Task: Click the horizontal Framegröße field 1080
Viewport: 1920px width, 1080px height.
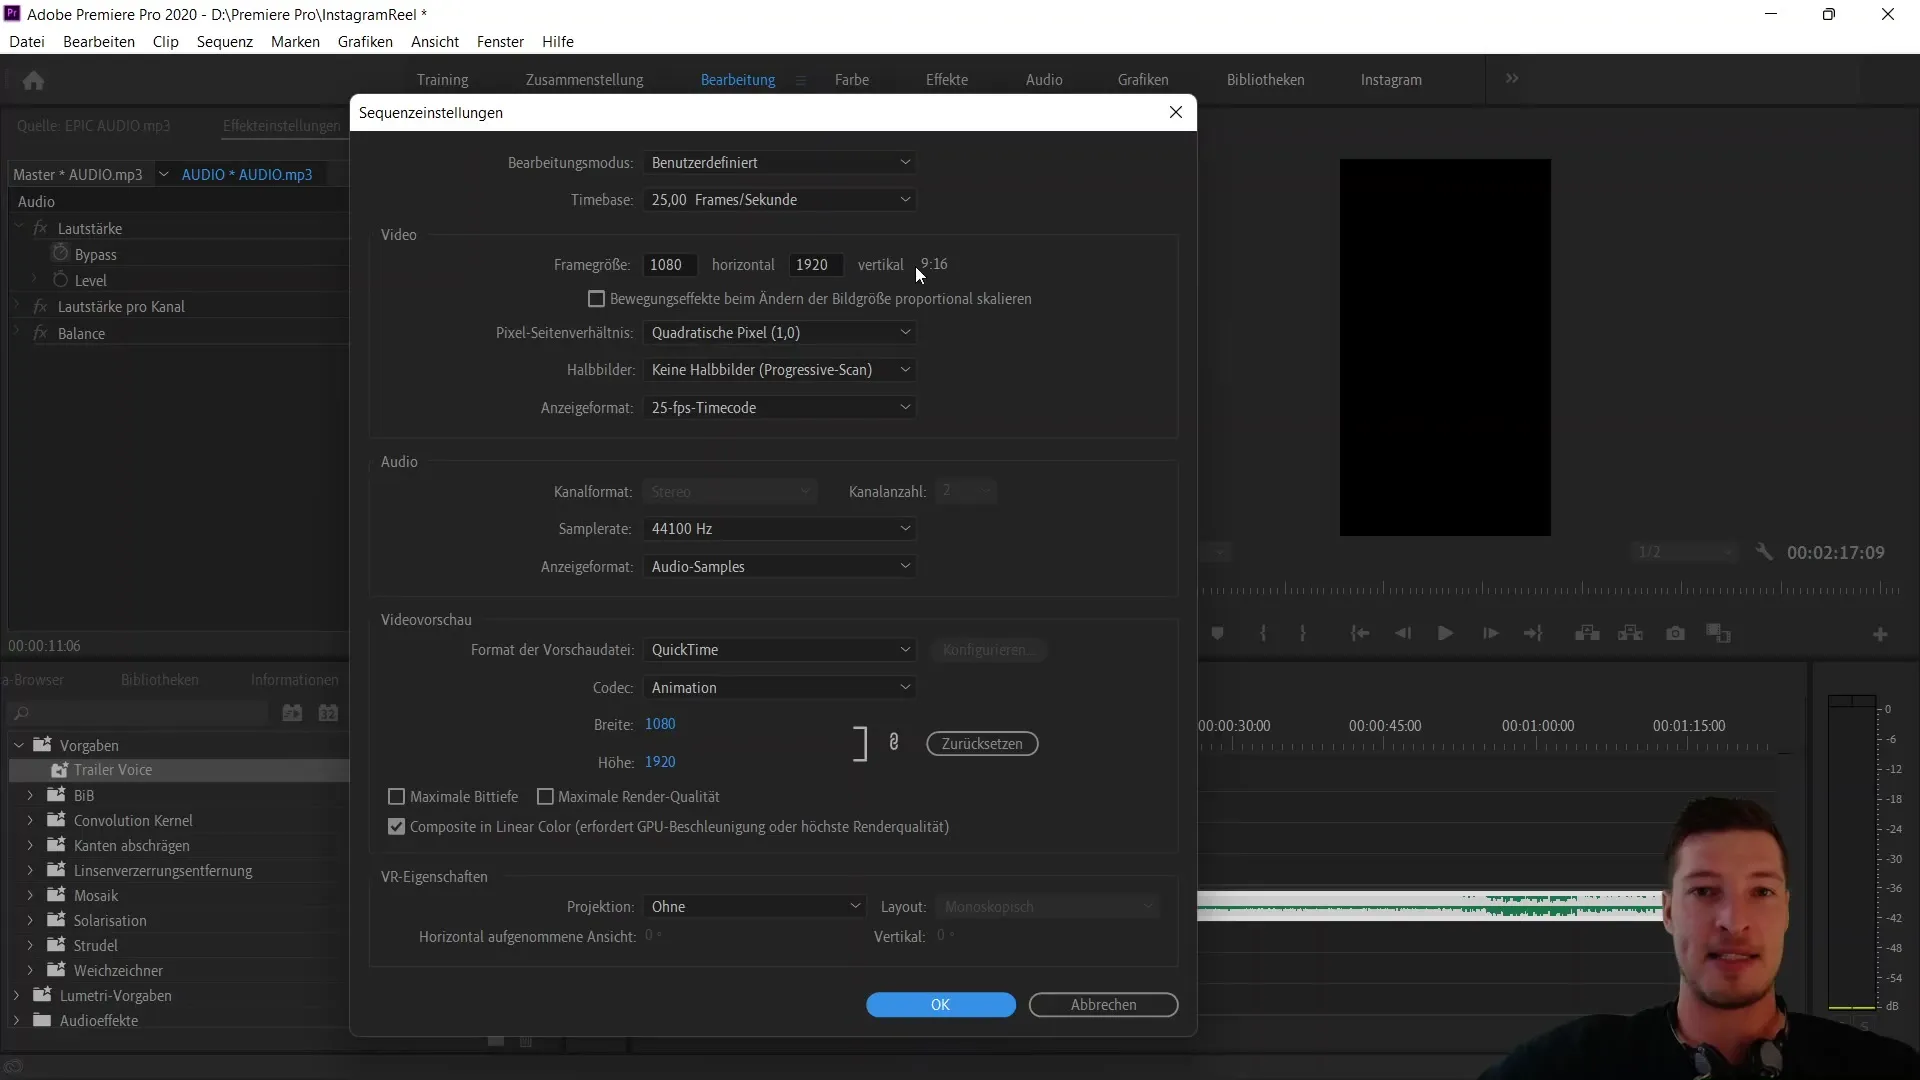Action: [x=668, y=265]
